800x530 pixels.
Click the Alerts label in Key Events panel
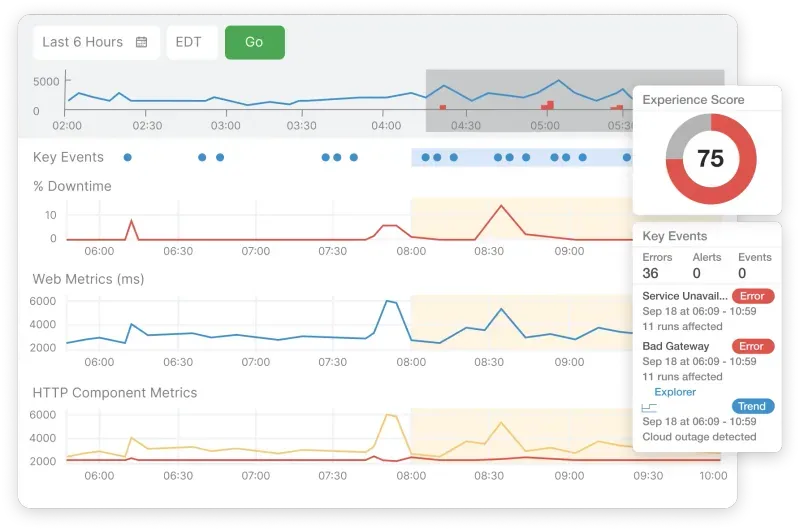[707, 257]
